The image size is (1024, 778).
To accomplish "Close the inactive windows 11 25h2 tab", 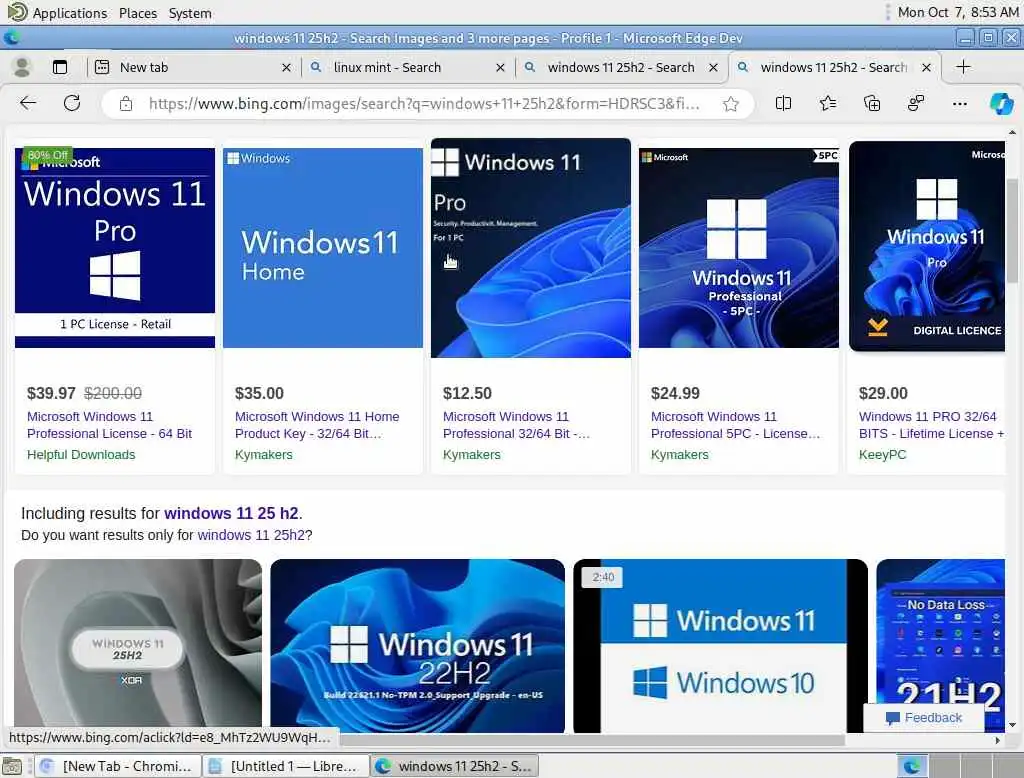I will pyautogui.click(x=713, y=67).
